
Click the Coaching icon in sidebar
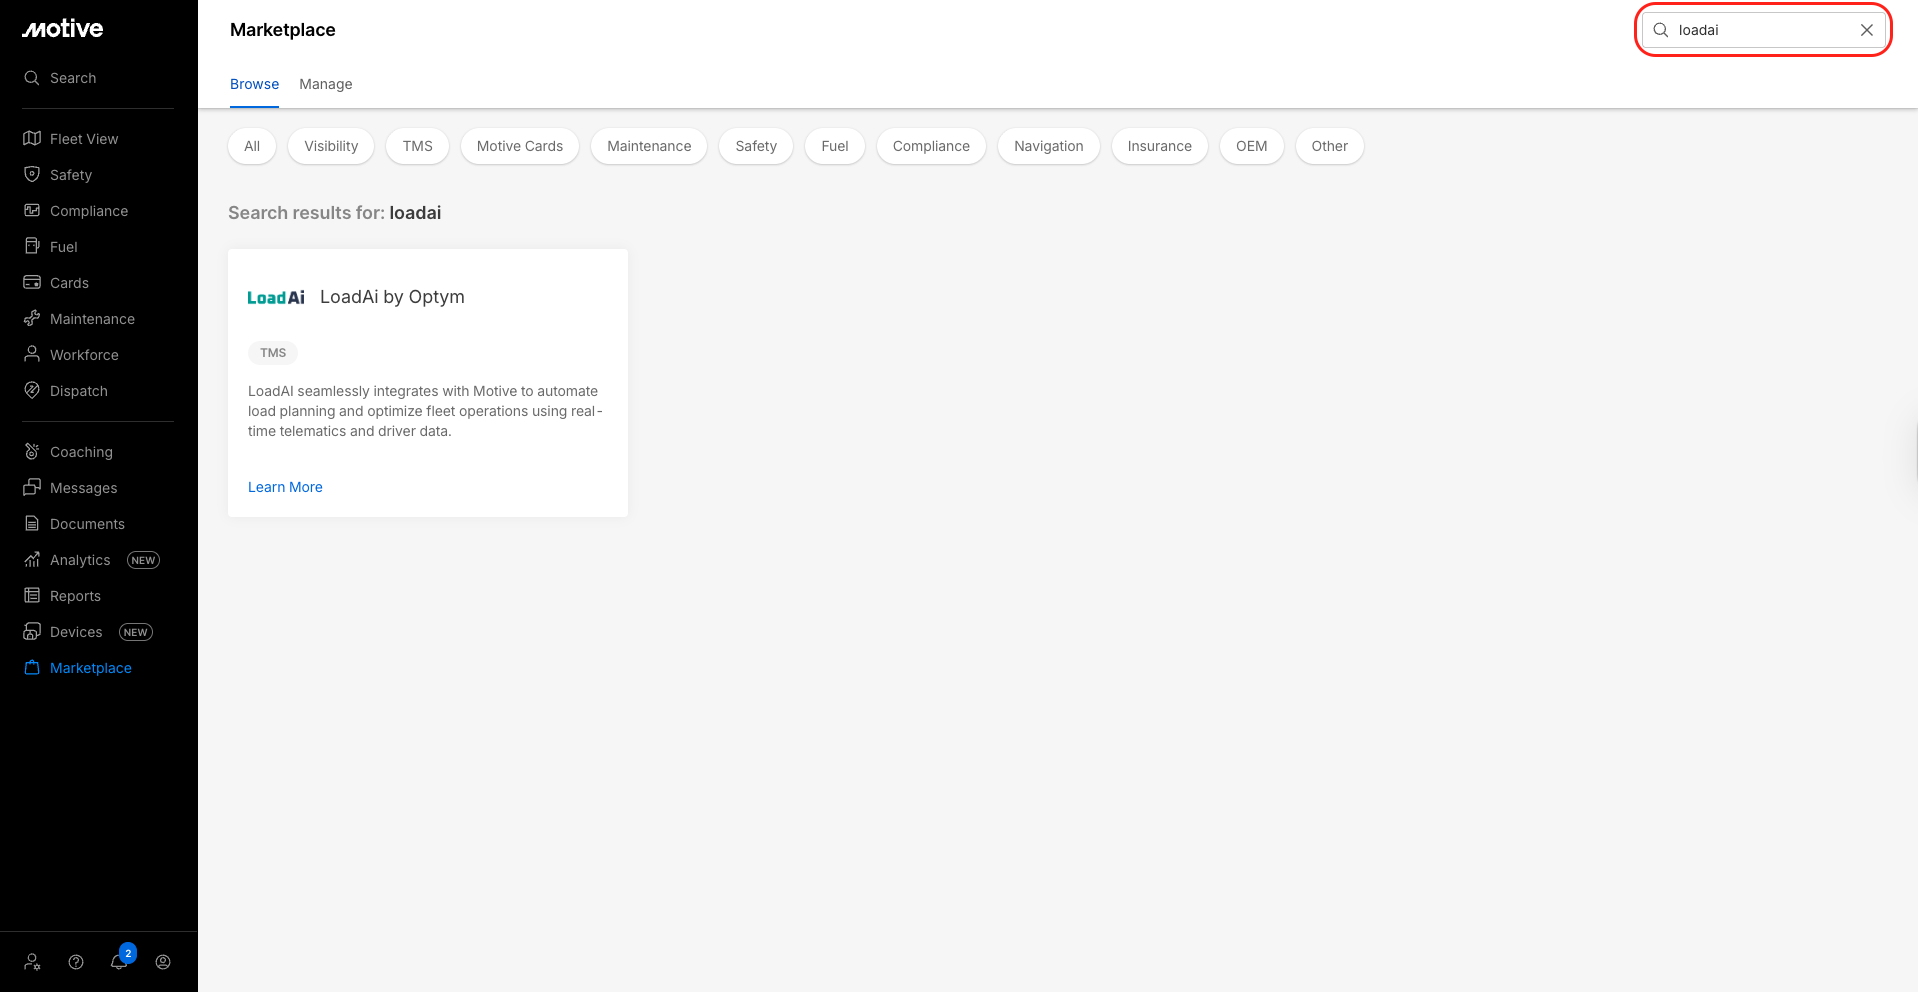(32, 452)
